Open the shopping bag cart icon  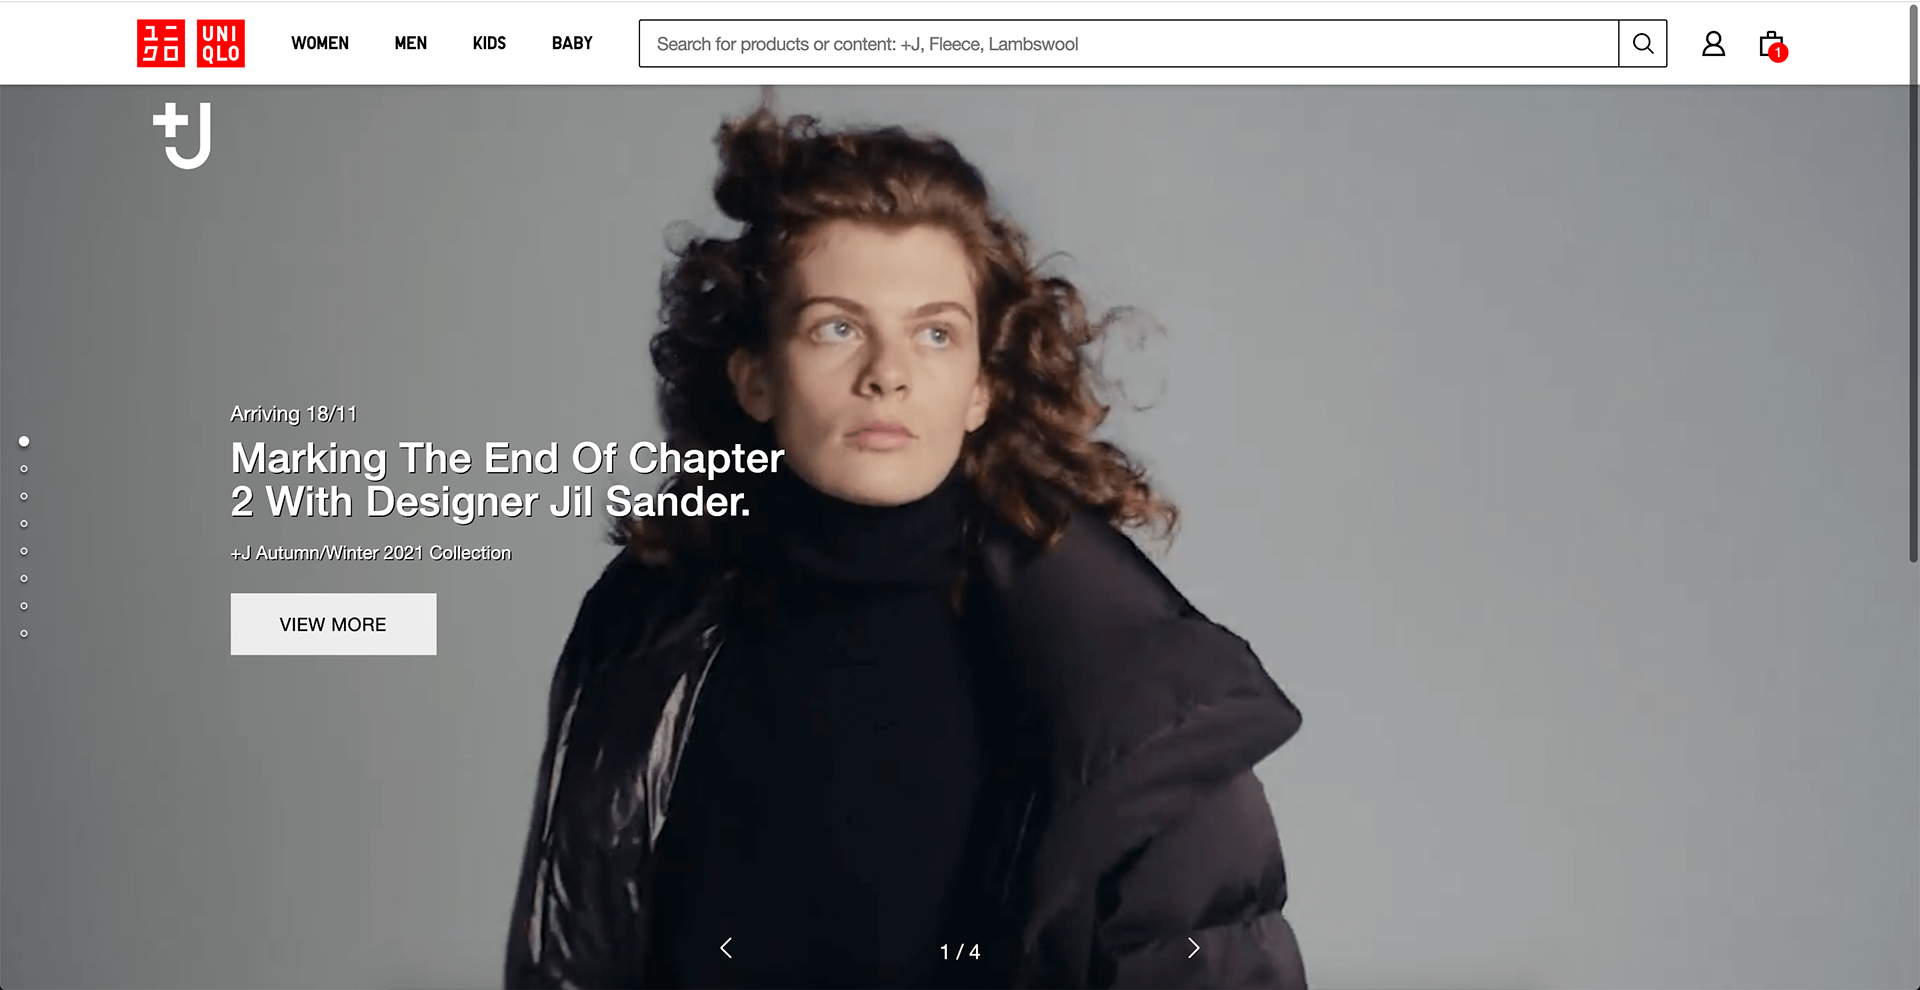coord(1772,45)
